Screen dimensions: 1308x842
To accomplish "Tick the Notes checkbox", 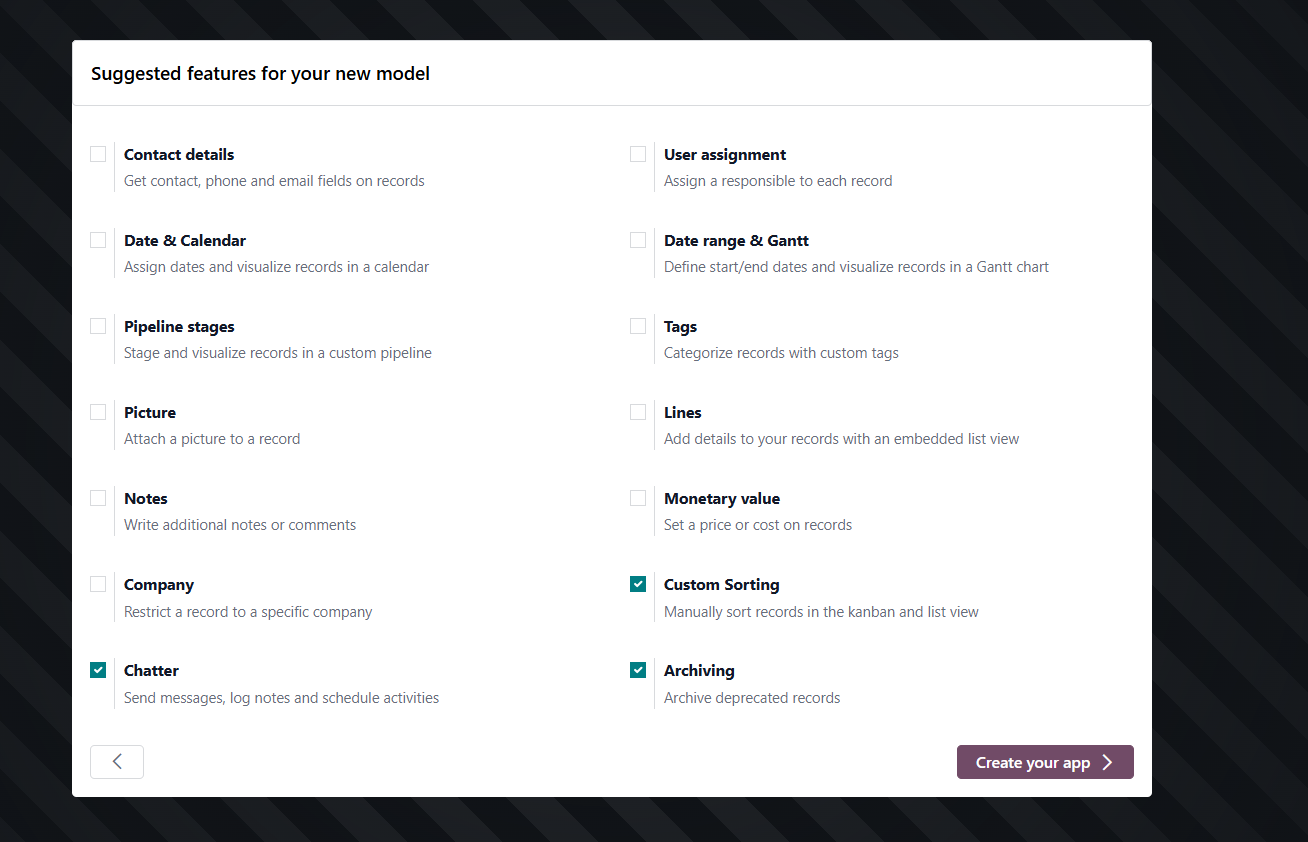I will pyautogui.click(x=98, y=498).
